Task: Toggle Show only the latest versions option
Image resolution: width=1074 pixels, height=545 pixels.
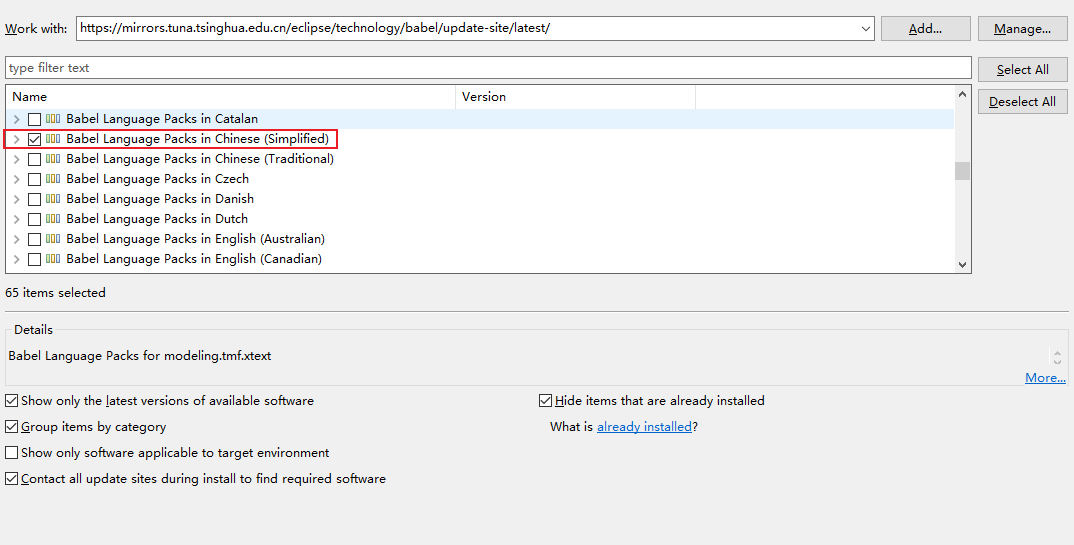Action: point(12,401)
